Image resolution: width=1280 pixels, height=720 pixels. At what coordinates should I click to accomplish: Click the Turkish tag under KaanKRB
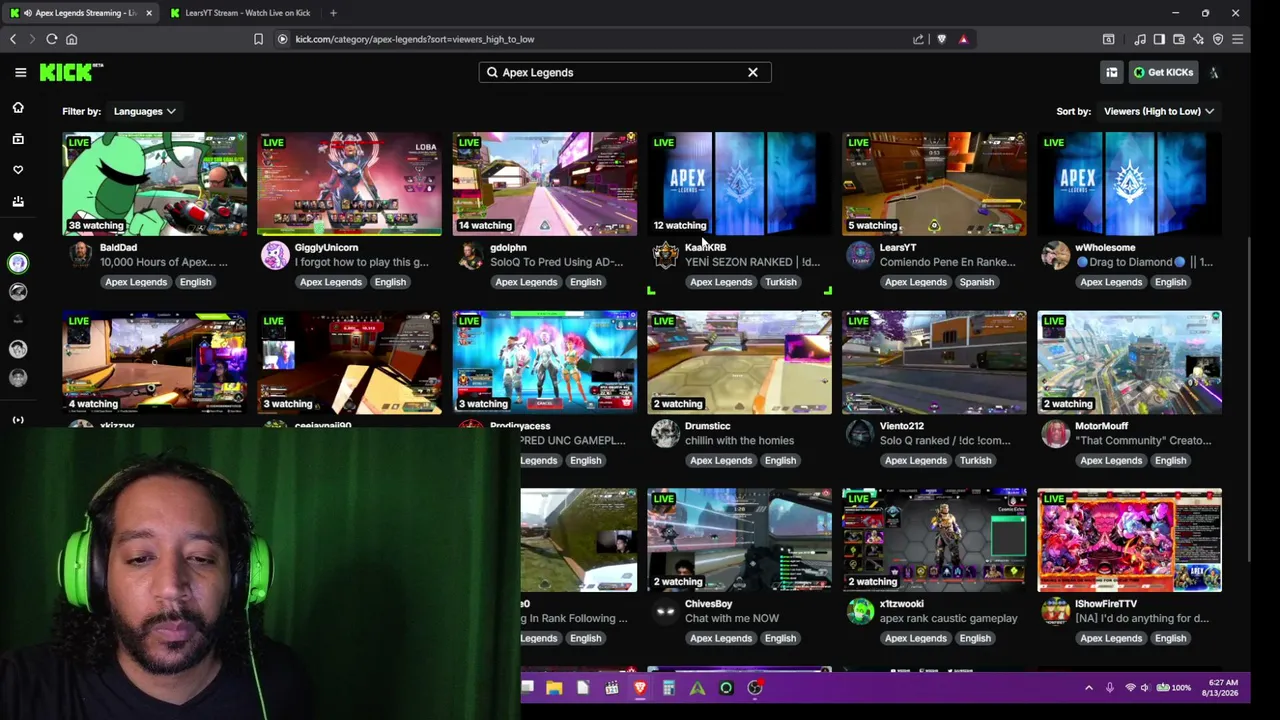[x=781, y=282]
